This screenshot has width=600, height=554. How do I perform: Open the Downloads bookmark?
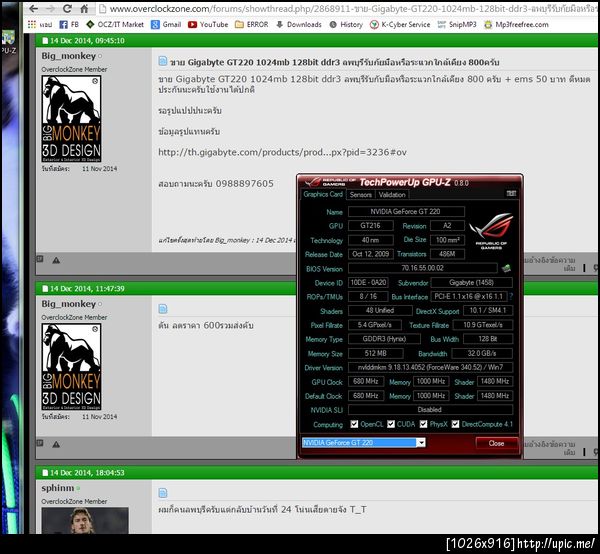(298, 24)
